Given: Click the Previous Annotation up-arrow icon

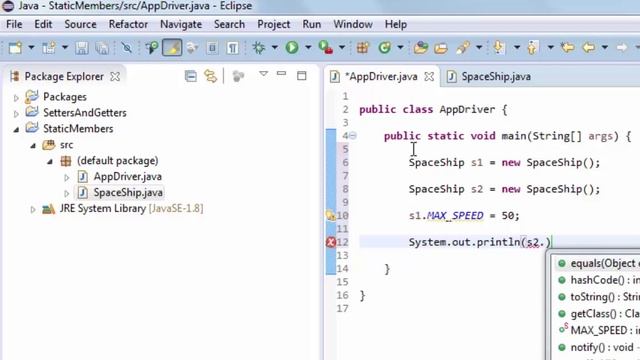Looking at the screenshot, I should pyautogui.click(x=532, y=48).
